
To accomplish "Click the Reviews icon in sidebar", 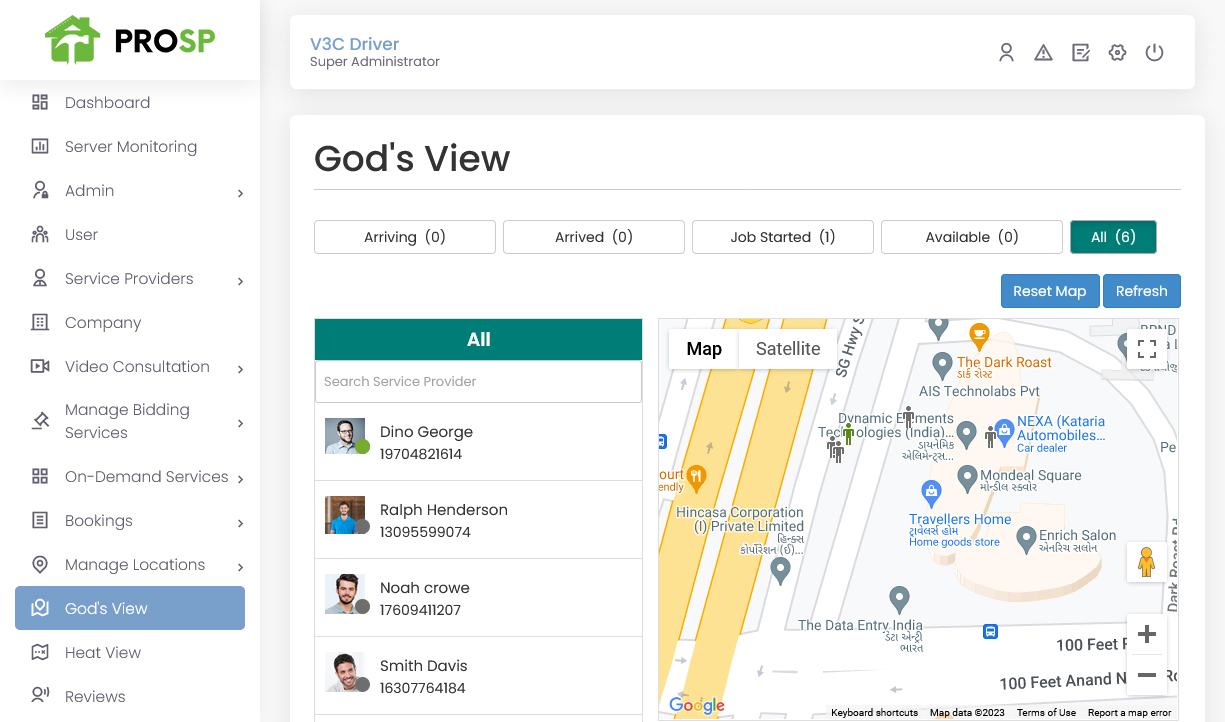I will click(x=40, y=696).
